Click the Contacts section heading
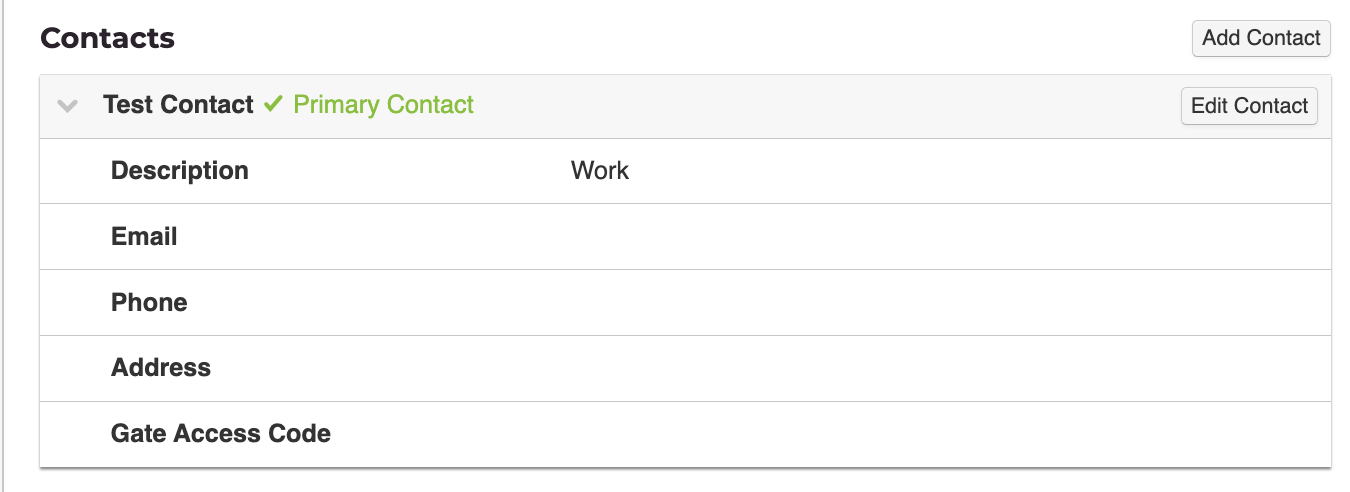This screenshot has height=492, width=1350. coord(107,38)
